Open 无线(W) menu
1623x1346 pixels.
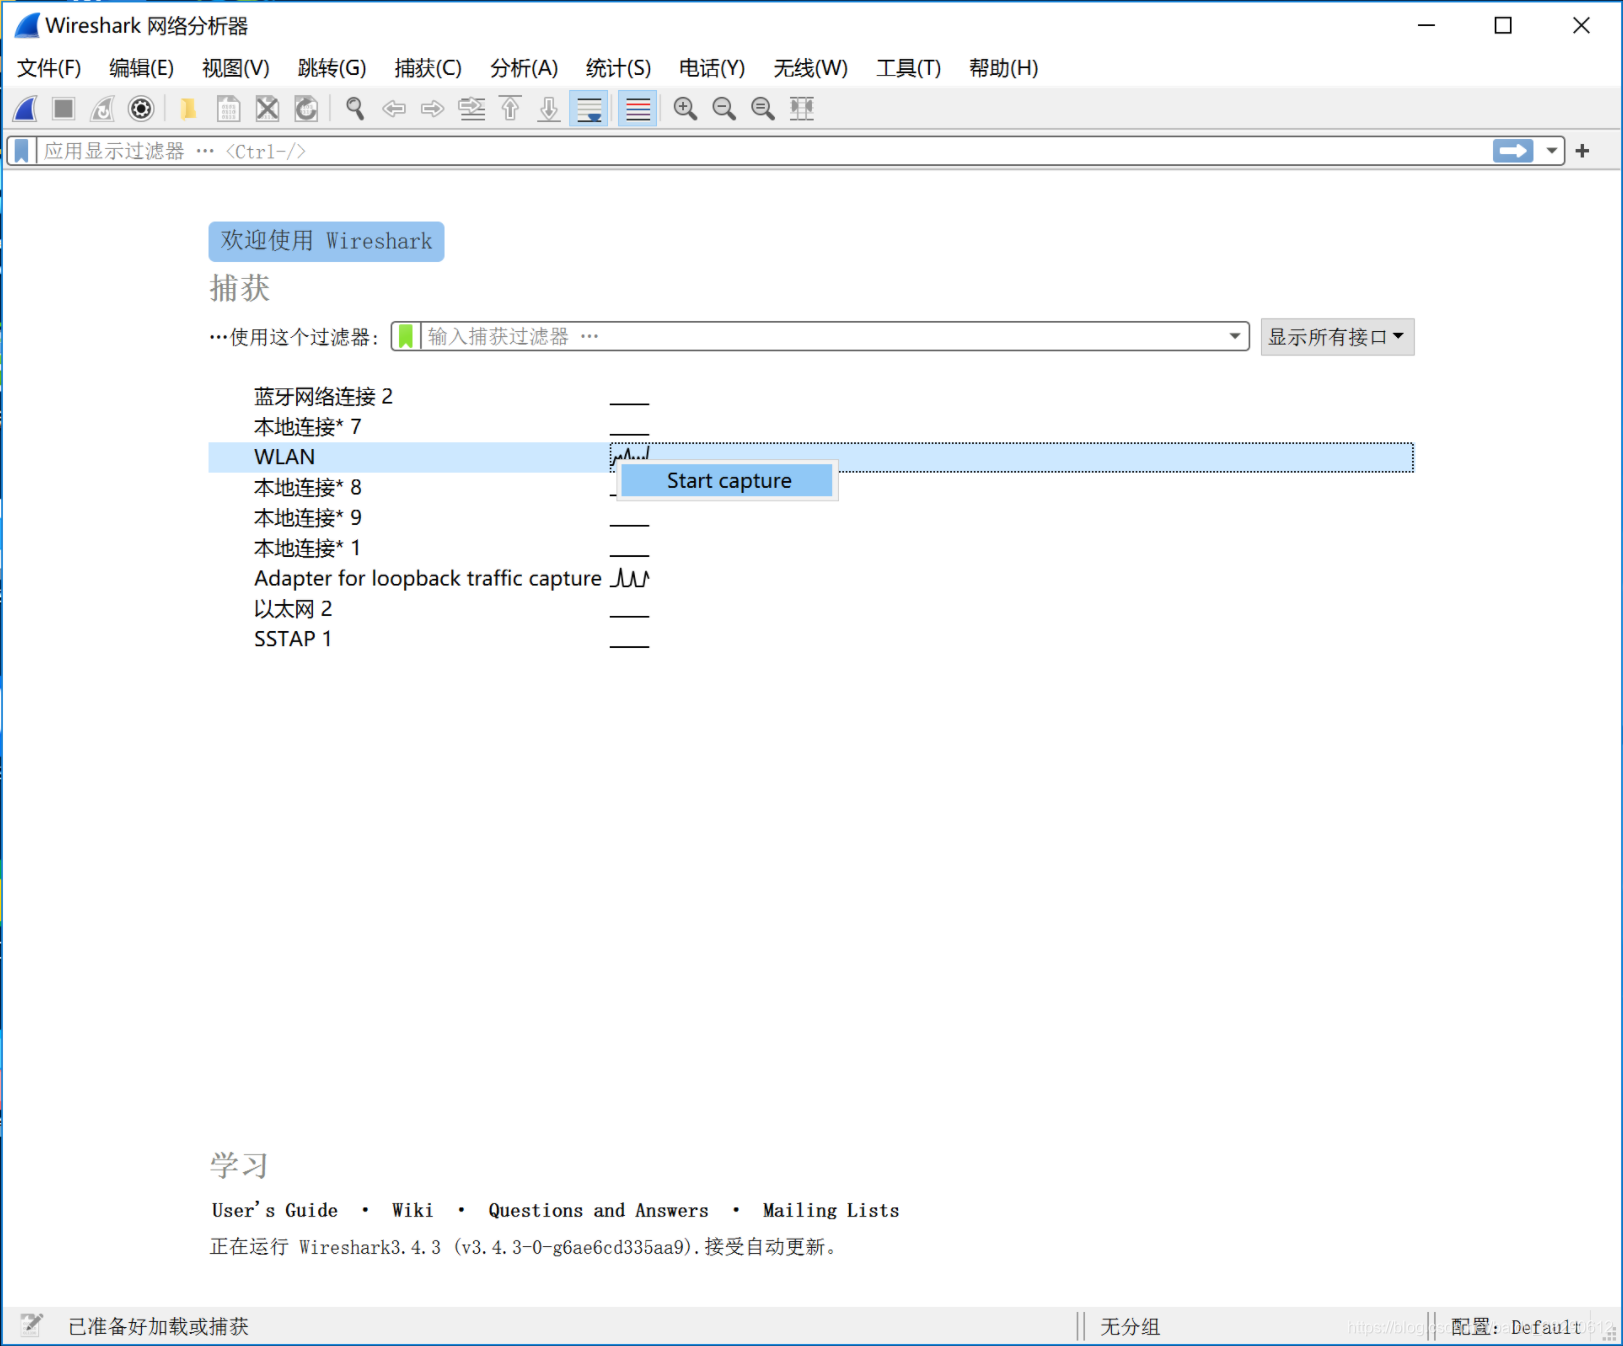[811, 68]
